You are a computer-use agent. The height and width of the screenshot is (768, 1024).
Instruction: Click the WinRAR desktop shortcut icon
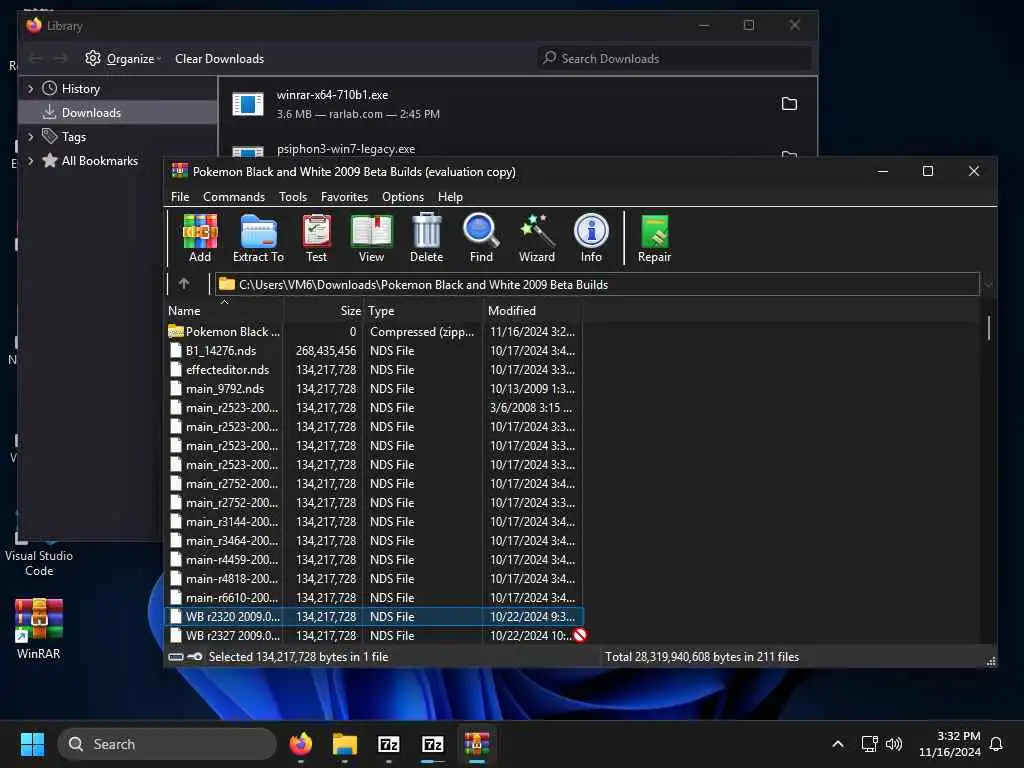pos(39,628)
